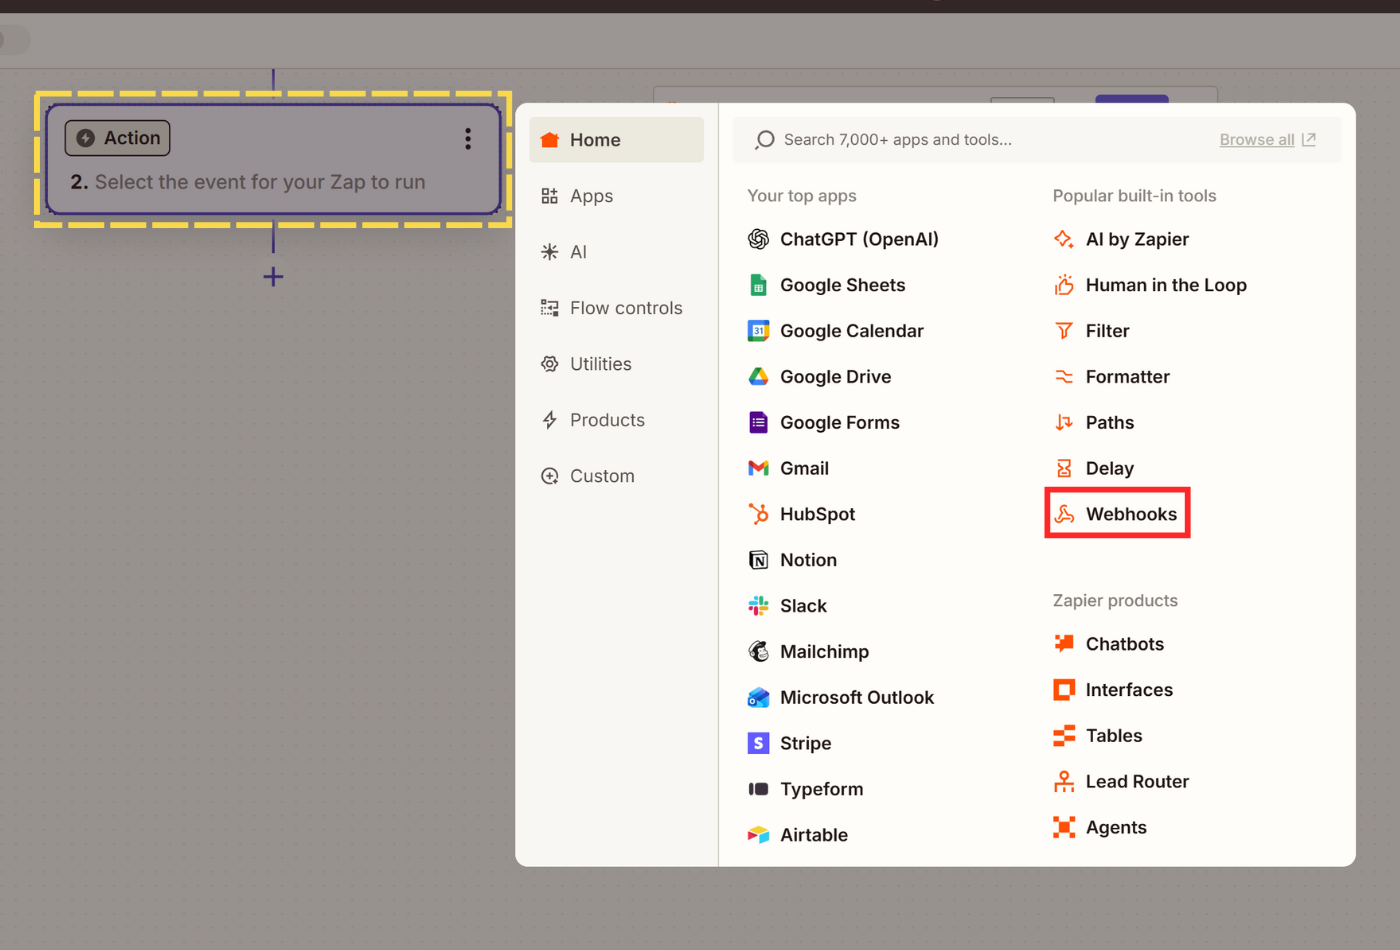Open the Utilities category

pyautogui.click(x=600, y=364)
